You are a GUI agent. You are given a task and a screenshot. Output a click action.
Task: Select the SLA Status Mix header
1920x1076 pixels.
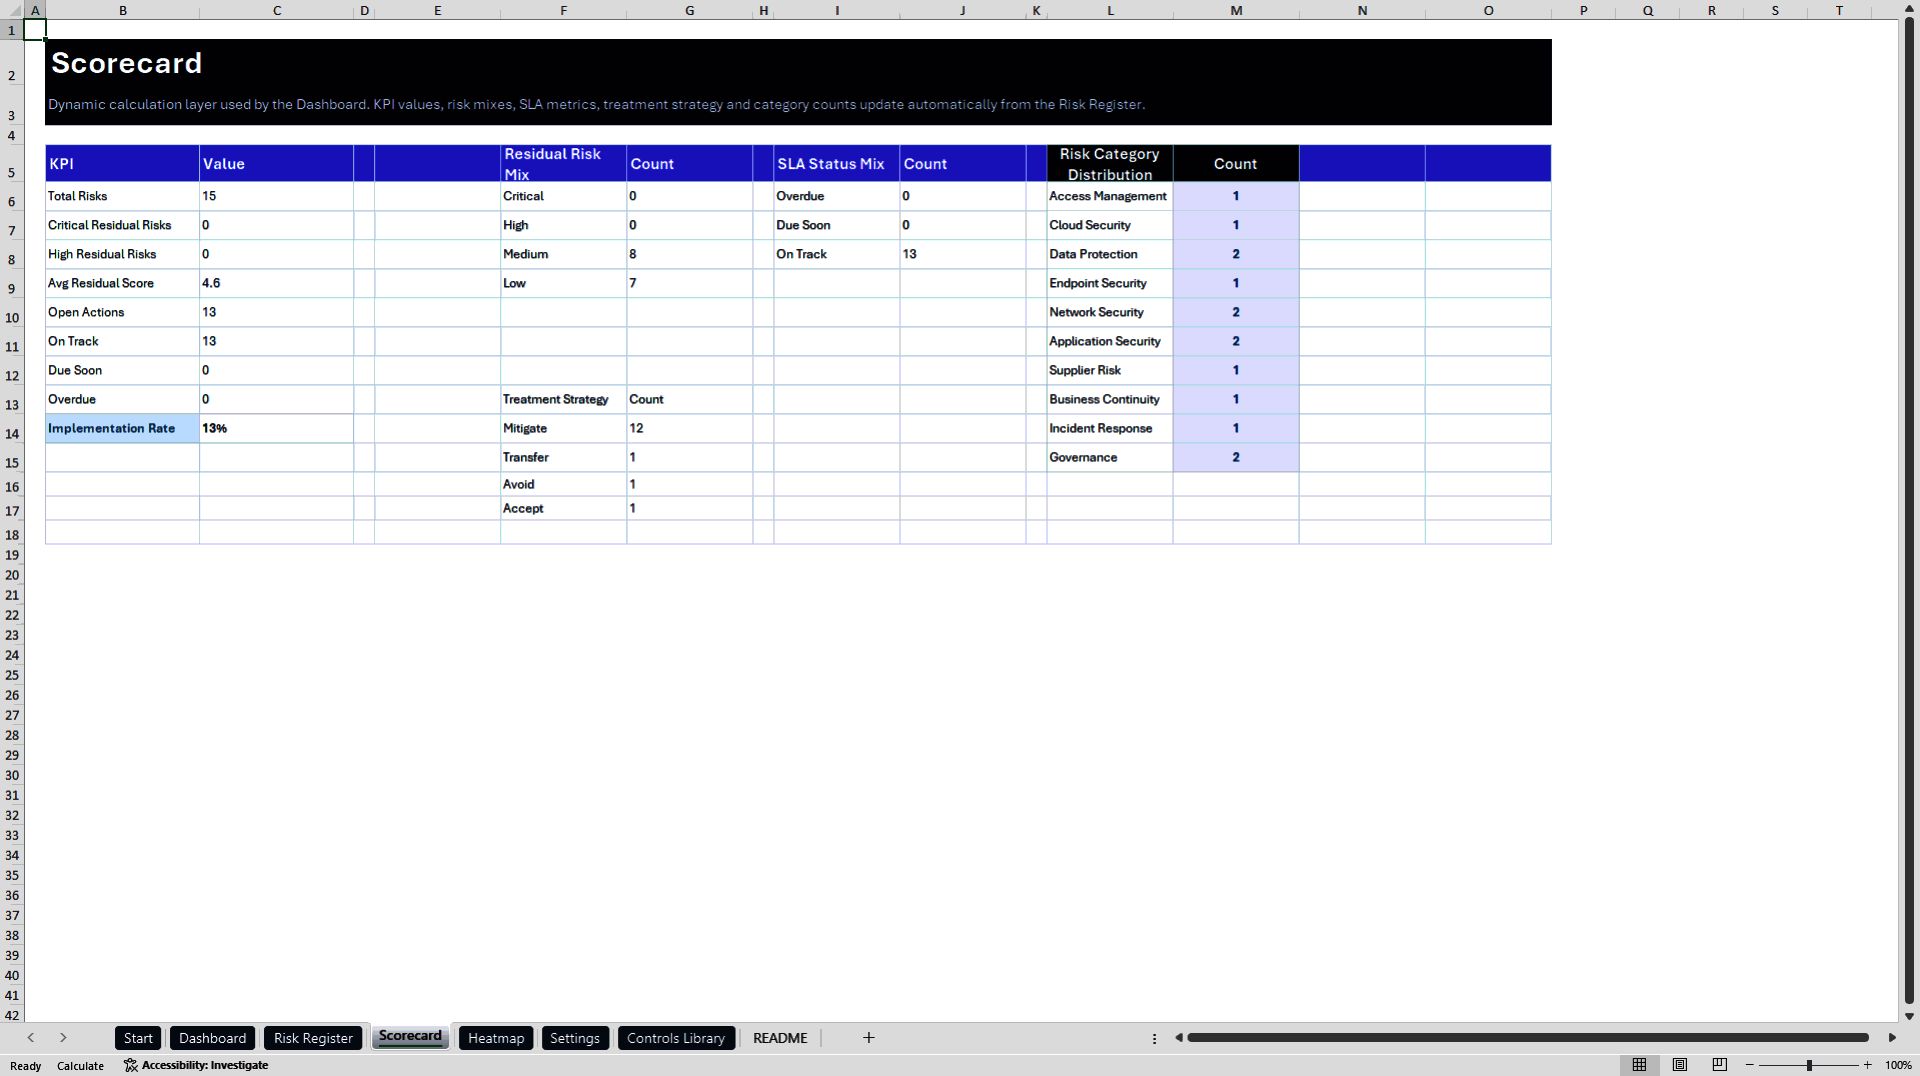pyautogui.click(x=836, y=163)
